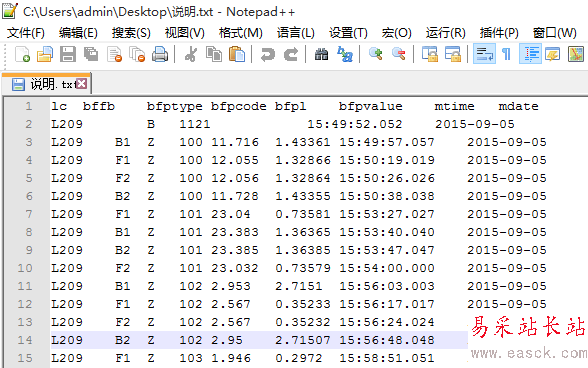The image size is (588, 368).
Task: Open the 窗口(W) menu
Action: point(555,33)
